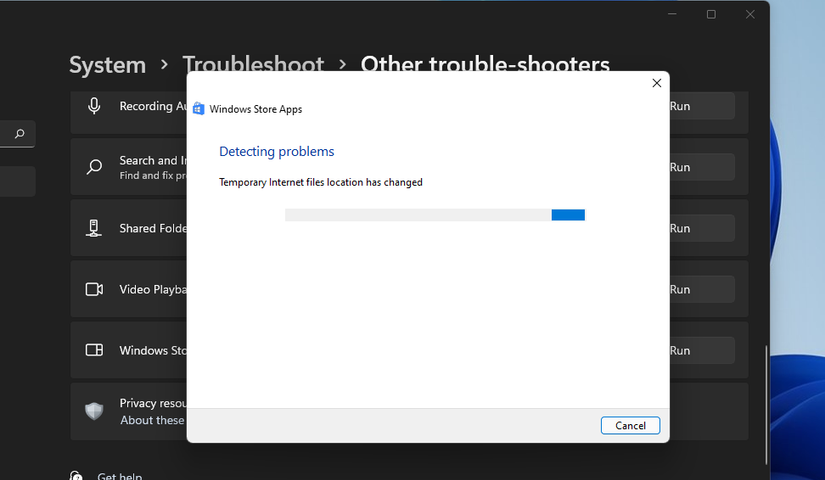Click the Search and Indexing magnifier icon
Viewport: 825px width, 480px height.
point(94,167)
